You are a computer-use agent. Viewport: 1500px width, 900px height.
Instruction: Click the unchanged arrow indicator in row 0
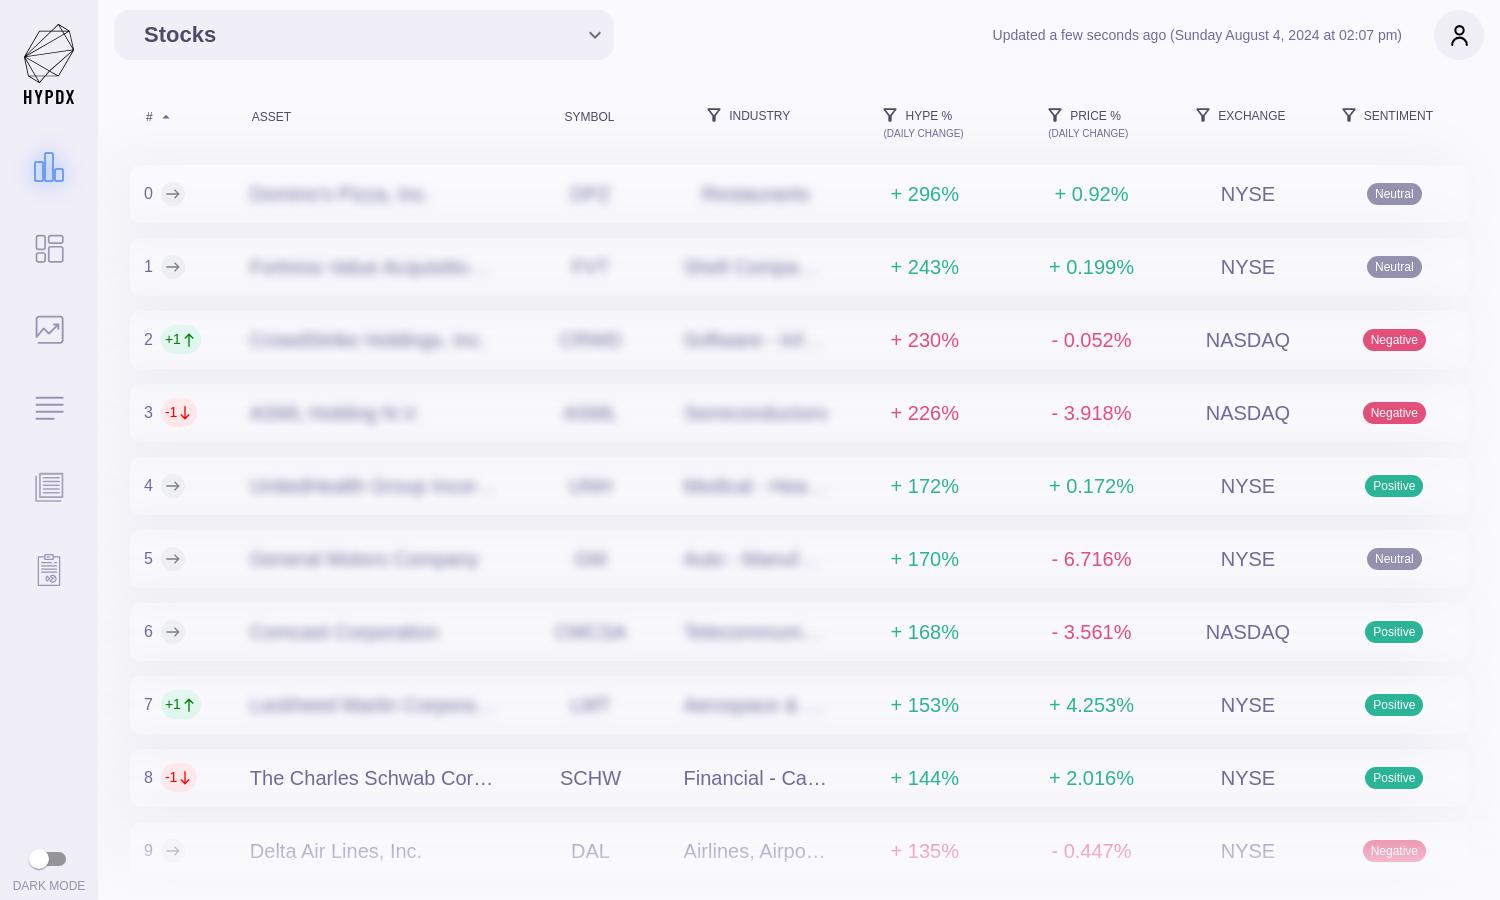tap(173, 194)
